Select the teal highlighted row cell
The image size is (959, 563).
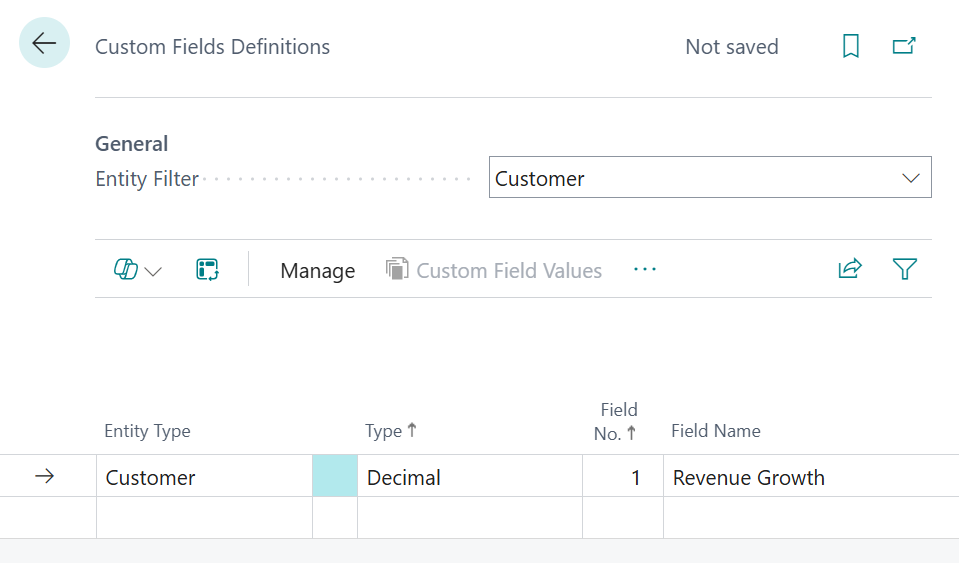pos(334,477)
